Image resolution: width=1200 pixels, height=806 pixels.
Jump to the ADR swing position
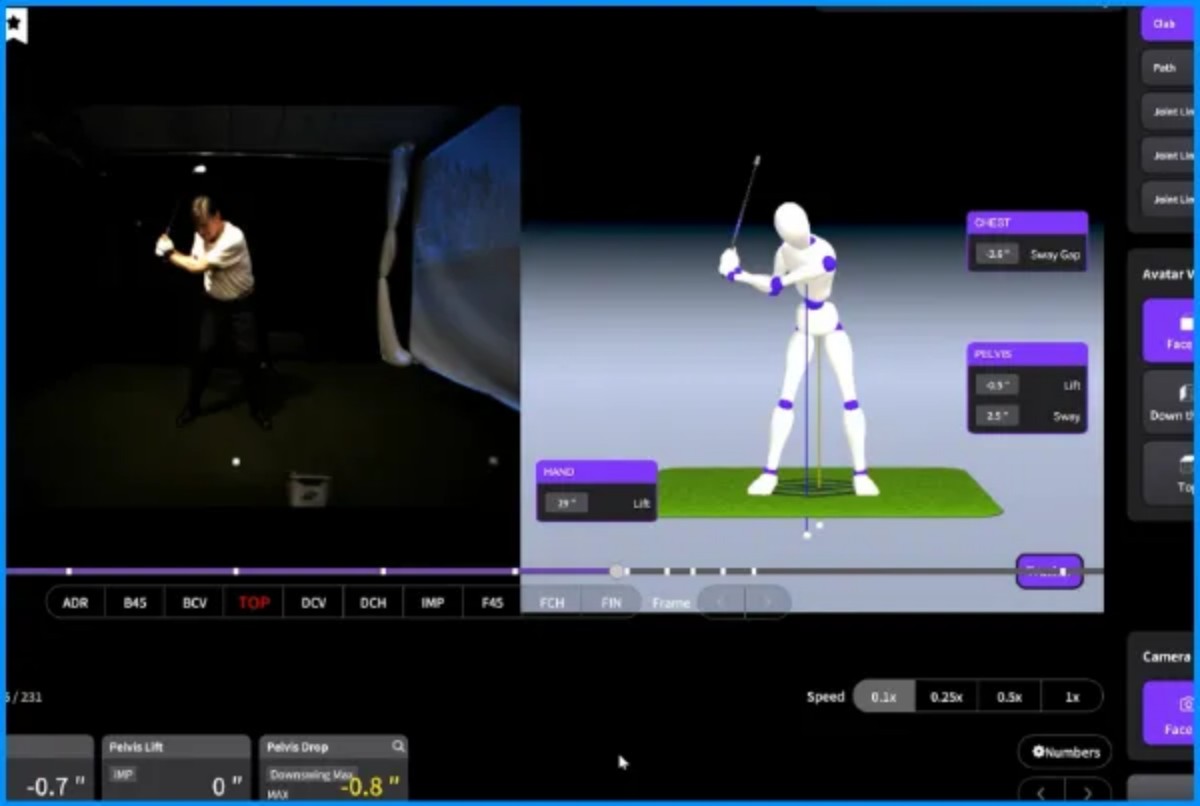(x=76, y=603)
